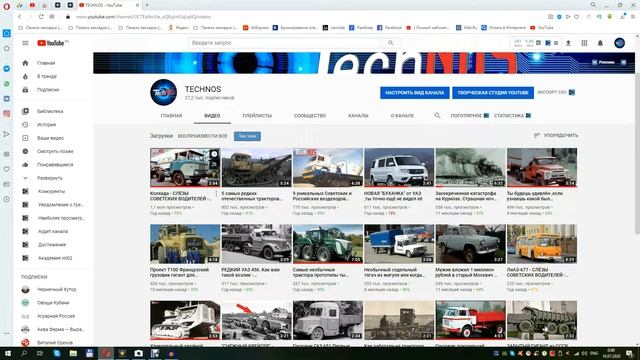Open the YouTube apps grid icon
The width and height of the screenshot is (640, 360).
point(584,43)
